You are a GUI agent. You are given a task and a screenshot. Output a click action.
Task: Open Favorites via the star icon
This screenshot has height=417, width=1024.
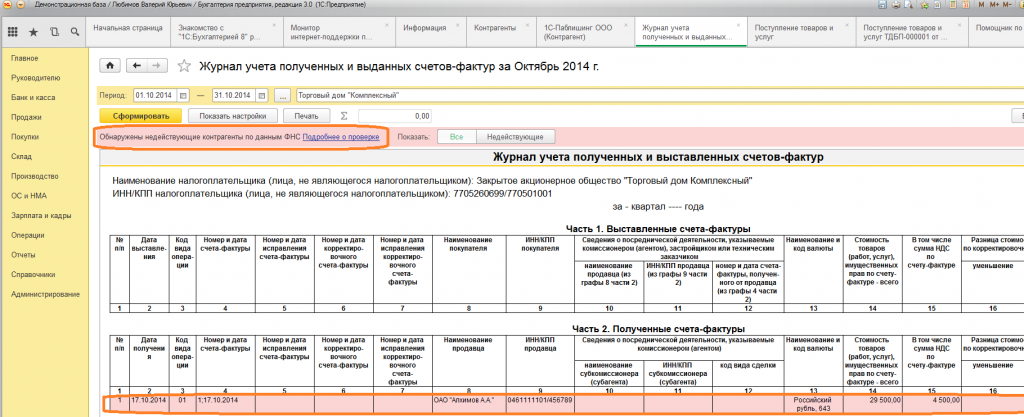34,33
